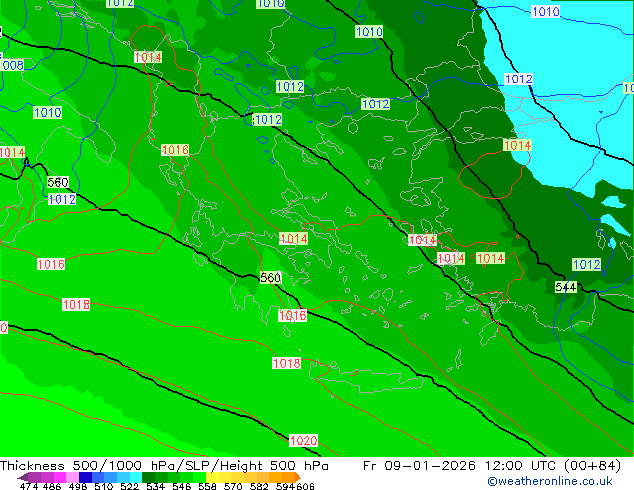
Task: Pick the cyan legend swatch before 534
Action: click(136, 477)
